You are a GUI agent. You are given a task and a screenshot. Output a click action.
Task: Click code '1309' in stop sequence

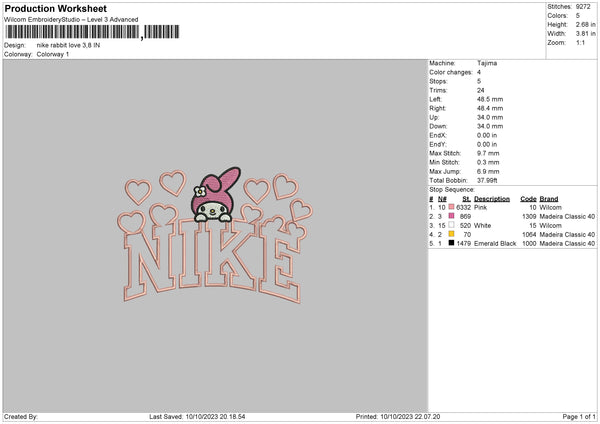point(529,217)
